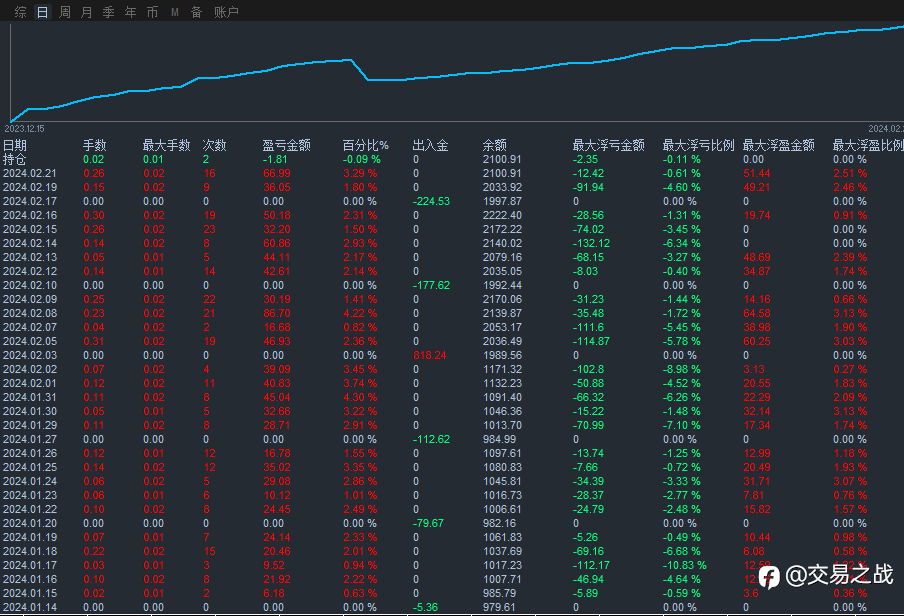Screen dimensions: 904x616
Task: Open the 周 weekly tab
Action: (65, 12)
